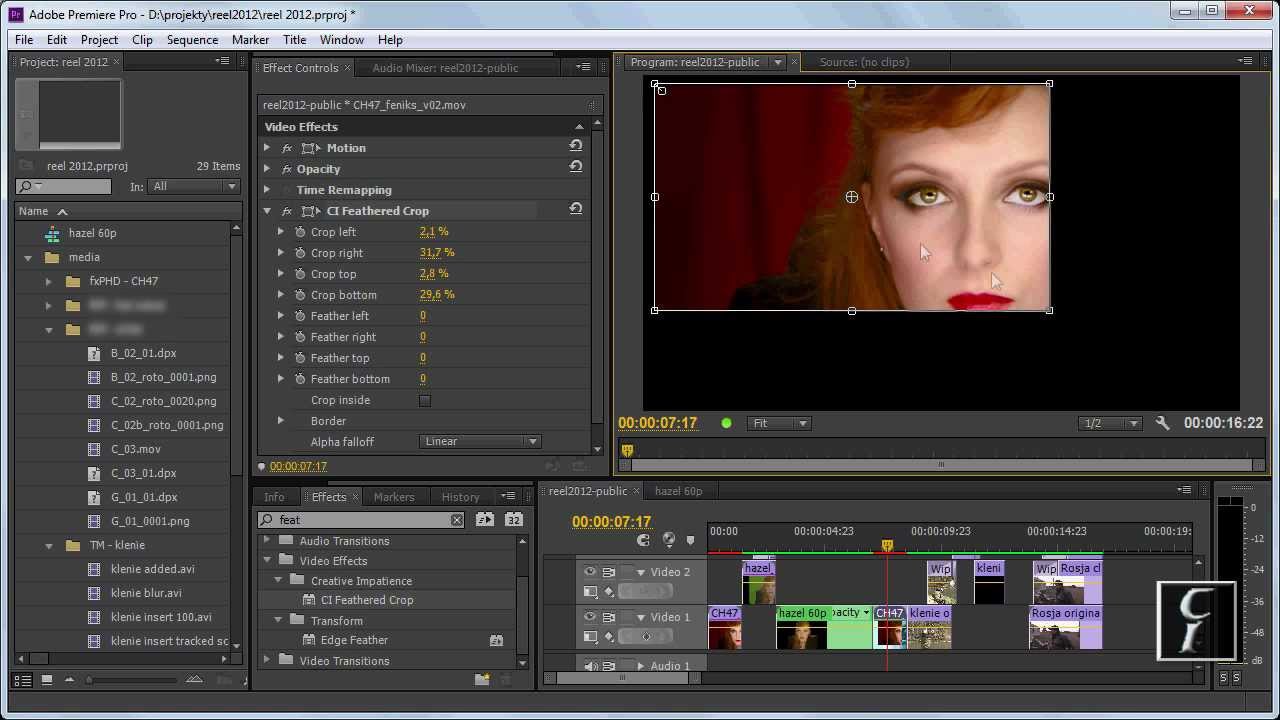Expand the Time Remapping properties
Screen dimensions: 1280x720
(267, 190)
